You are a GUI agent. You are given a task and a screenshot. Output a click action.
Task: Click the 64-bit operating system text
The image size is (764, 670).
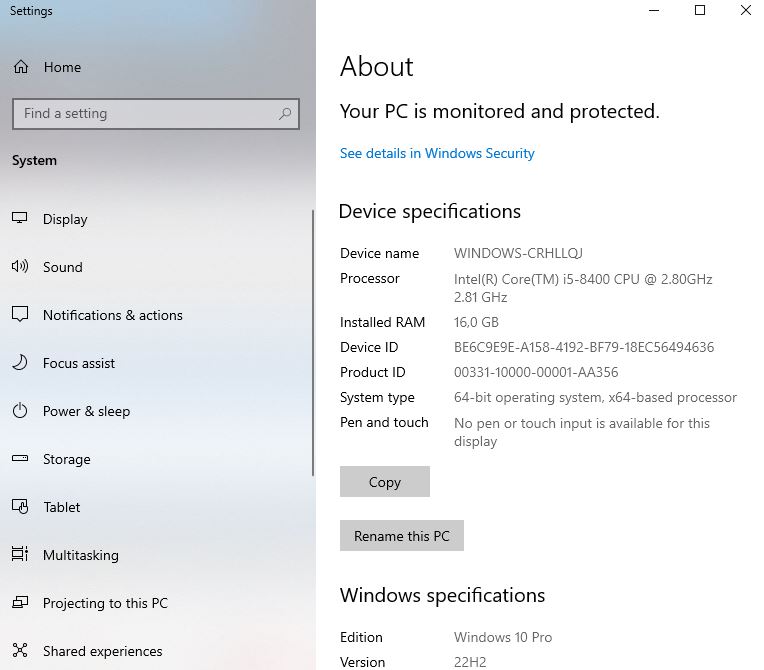click(x=595, y=398)
